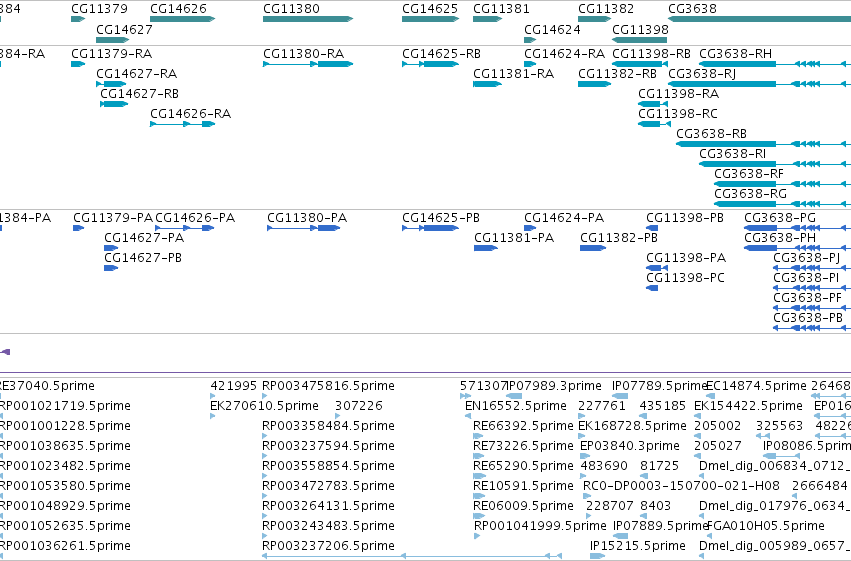Click the long RP003237206.5prime alignment line

pos(412,556)
